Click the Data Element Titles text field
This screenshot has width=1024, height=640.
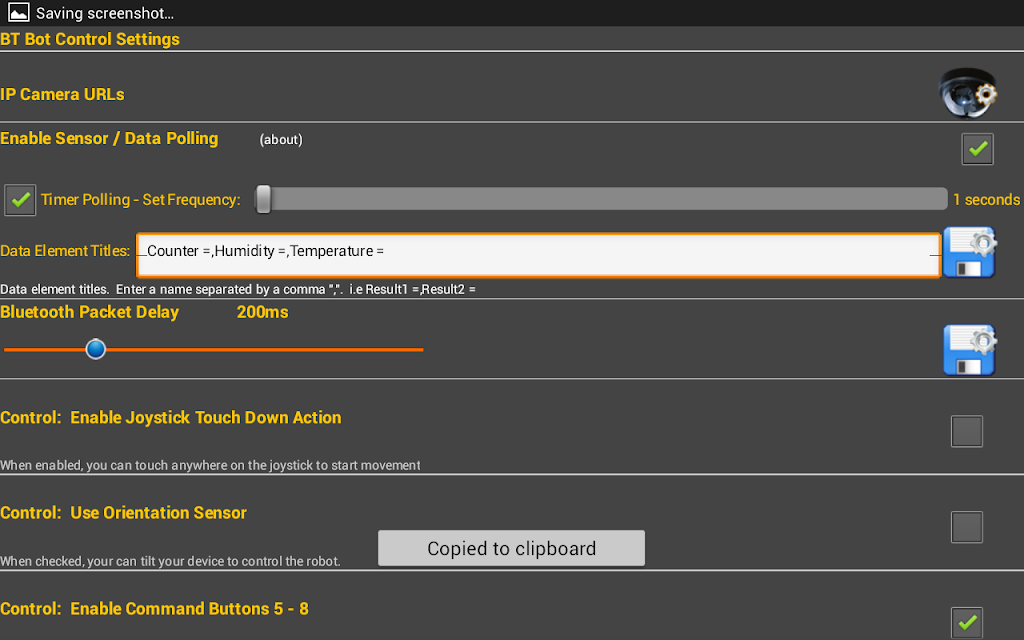point(538,255)
